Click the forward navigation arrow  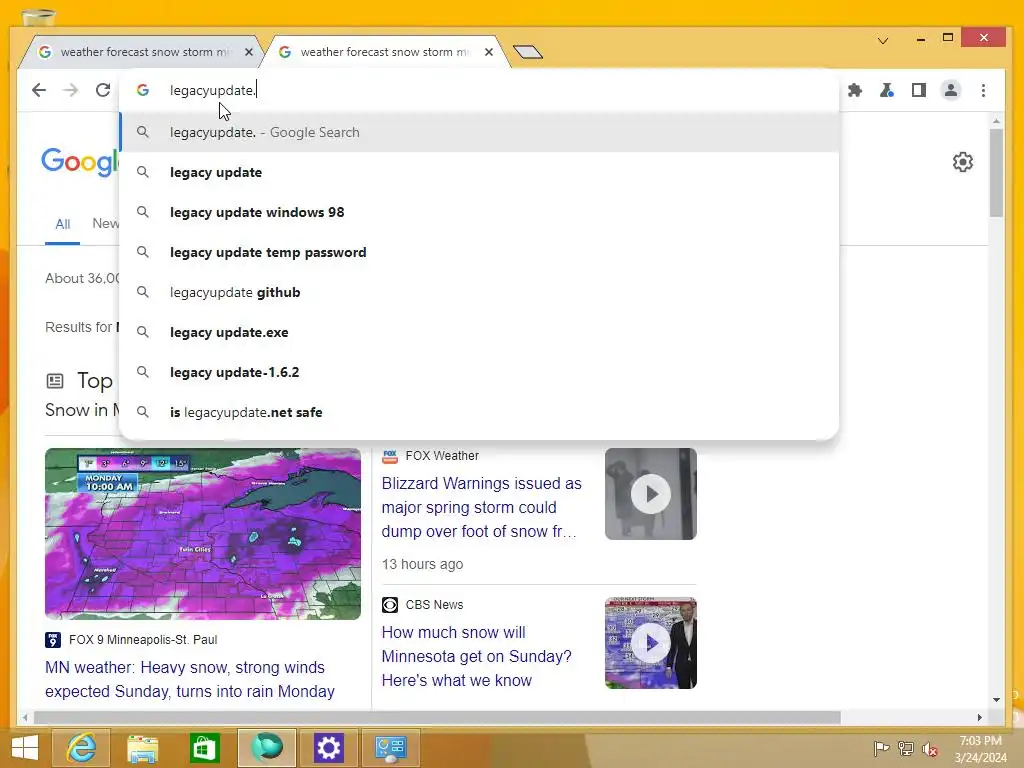click(71, 90)
